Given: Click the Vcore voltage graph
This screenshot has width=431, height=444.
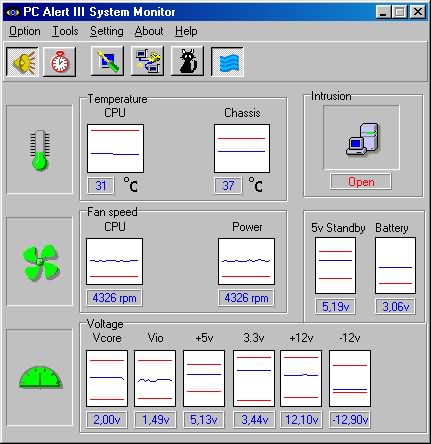Looking at the screenshot, I should [x=107, y=378].
